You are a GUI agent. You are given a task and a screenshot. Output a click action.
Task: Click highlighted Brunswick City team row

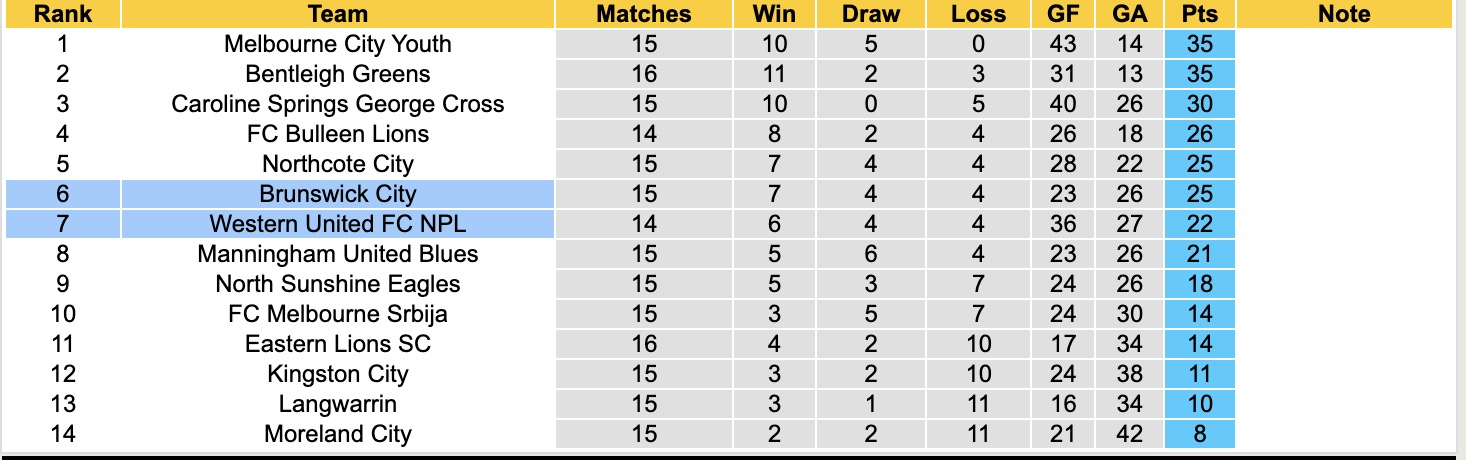[338, 194]
